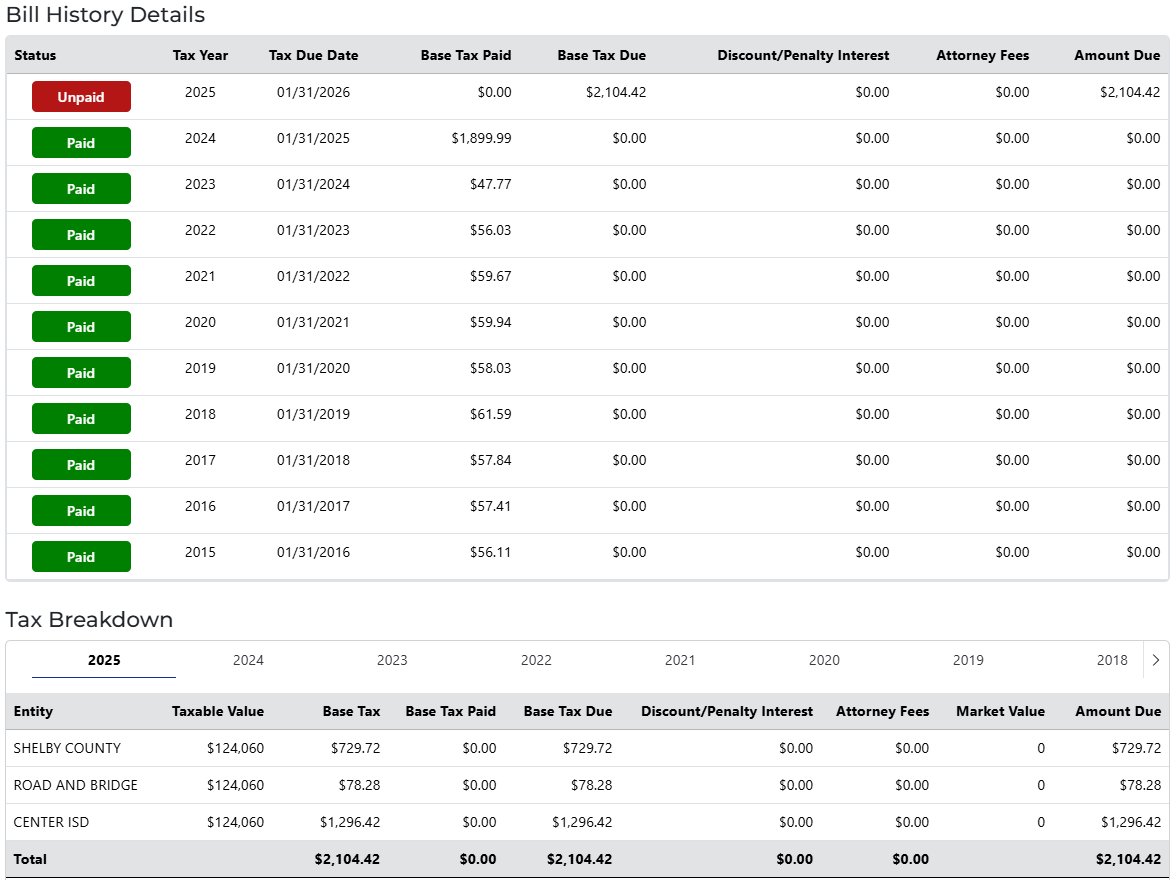1176x880 pixels.
Task: Go to the 2019 tax breakdown tab
Action: click(968, 660)
